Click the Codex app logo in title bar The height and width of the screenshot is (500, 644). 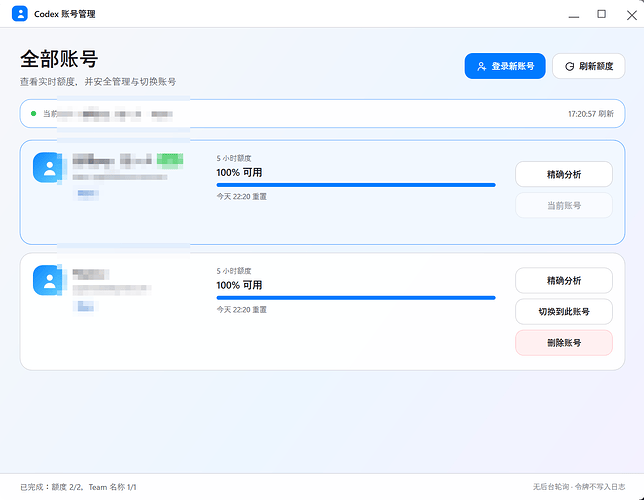click(19, 14)
